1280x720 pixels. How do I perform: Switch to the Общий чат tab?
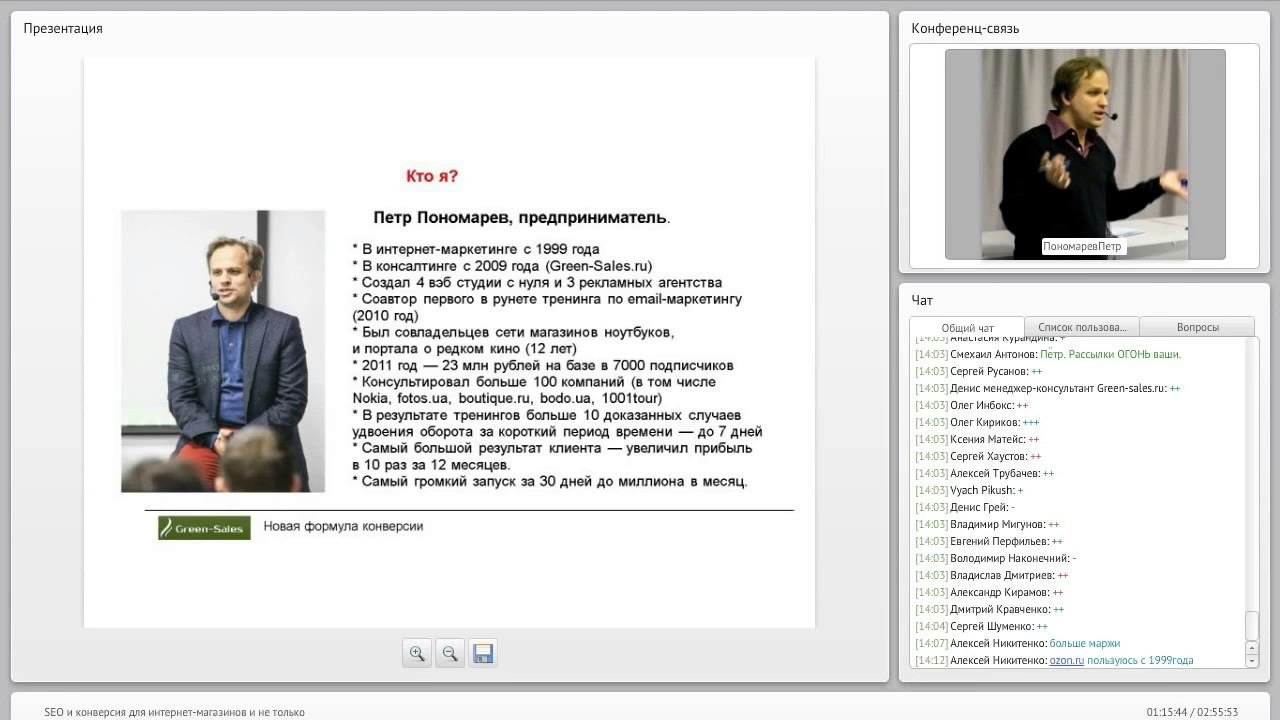(x=967, y=328)
